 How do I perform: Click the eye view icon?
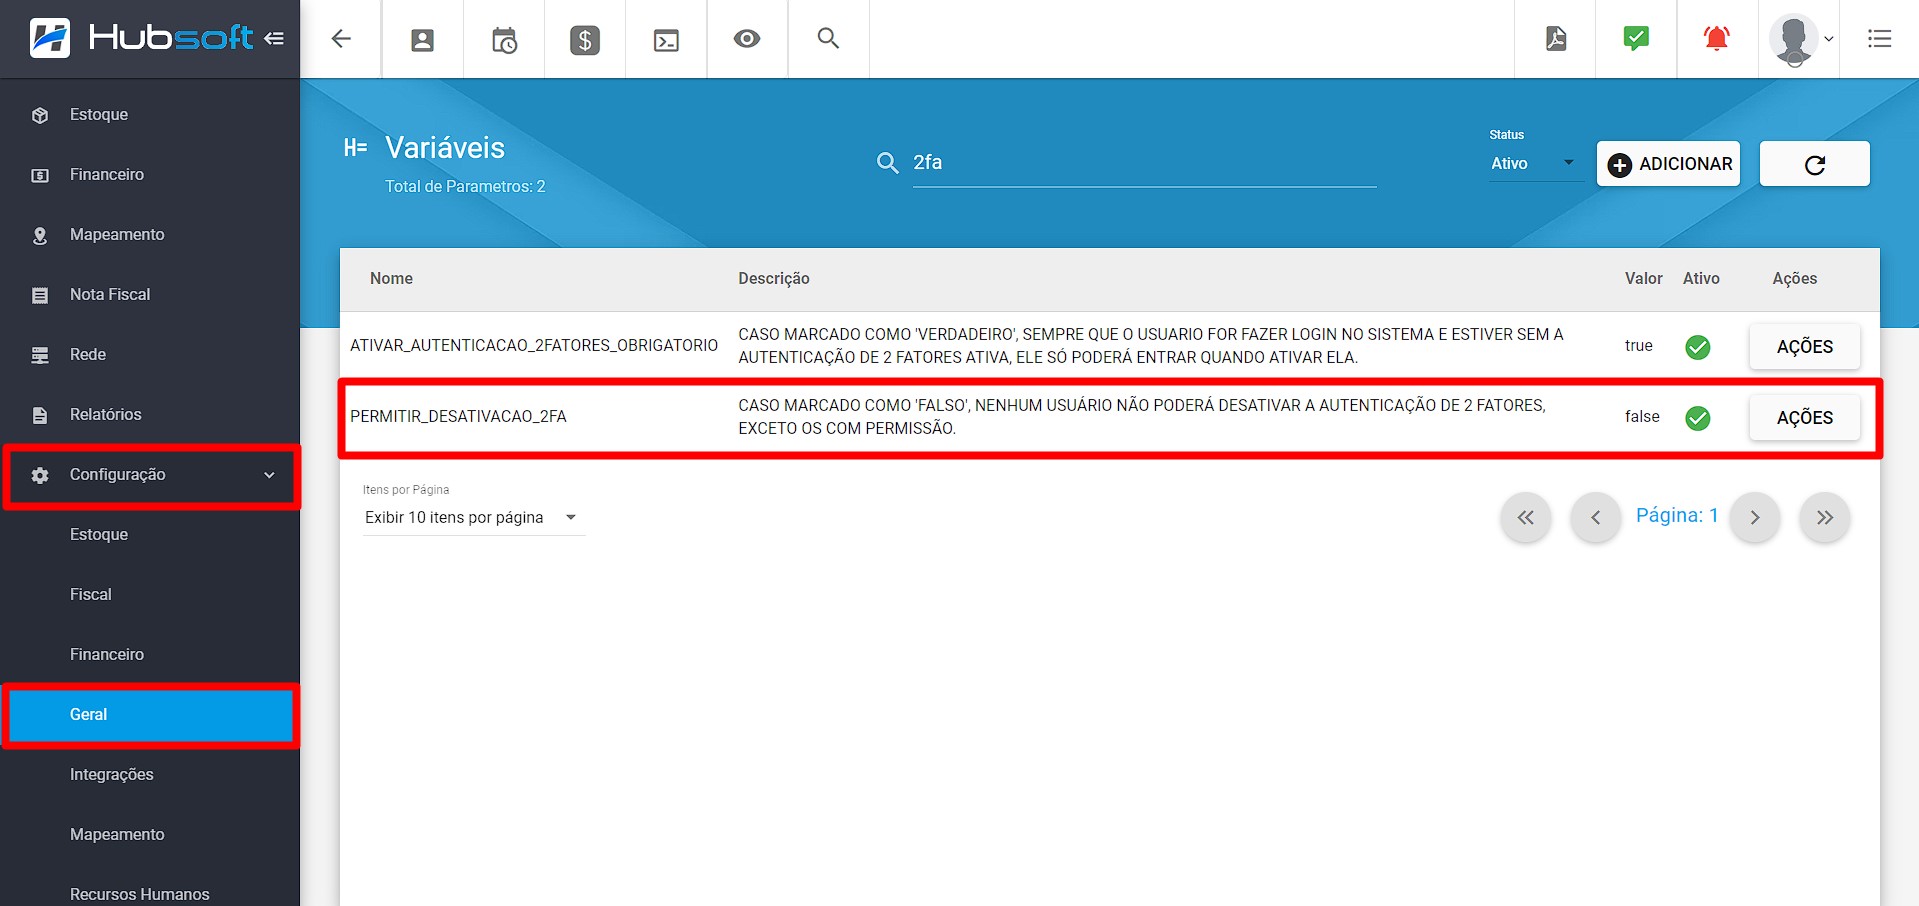[747, 39]
